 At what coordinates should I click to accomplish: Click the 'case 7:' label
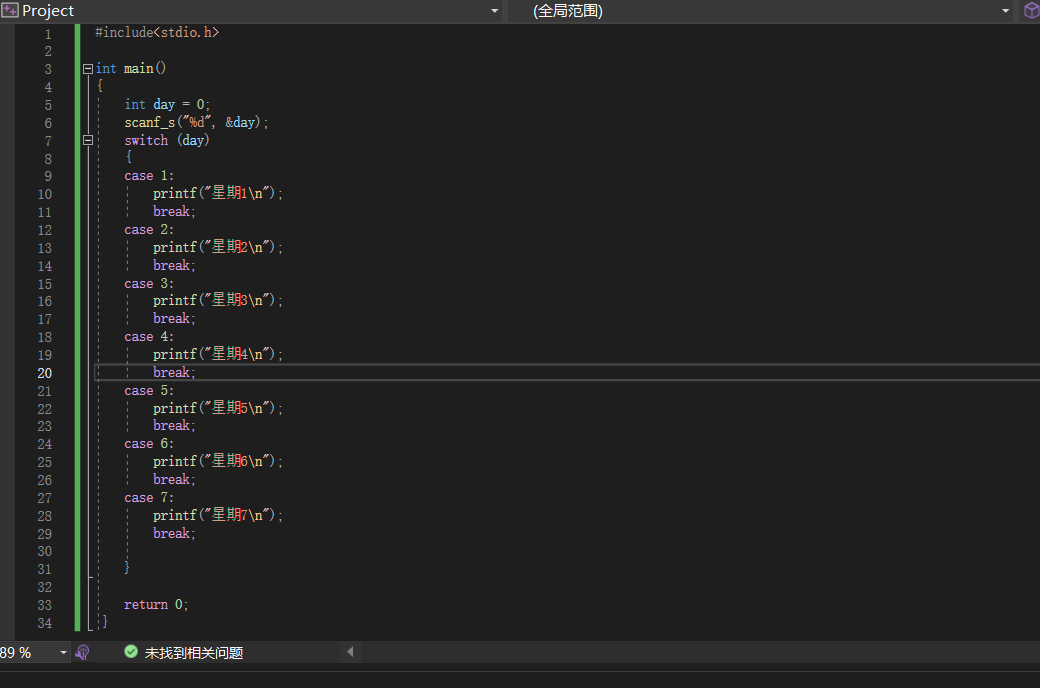coord(149,498)
